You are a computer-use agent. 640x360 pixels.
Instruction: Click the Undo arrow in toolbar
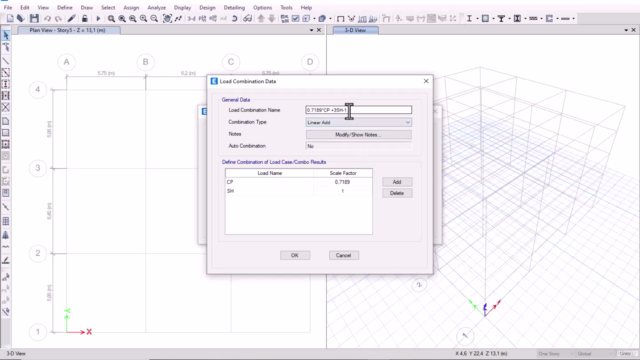[x=47, y=18]
